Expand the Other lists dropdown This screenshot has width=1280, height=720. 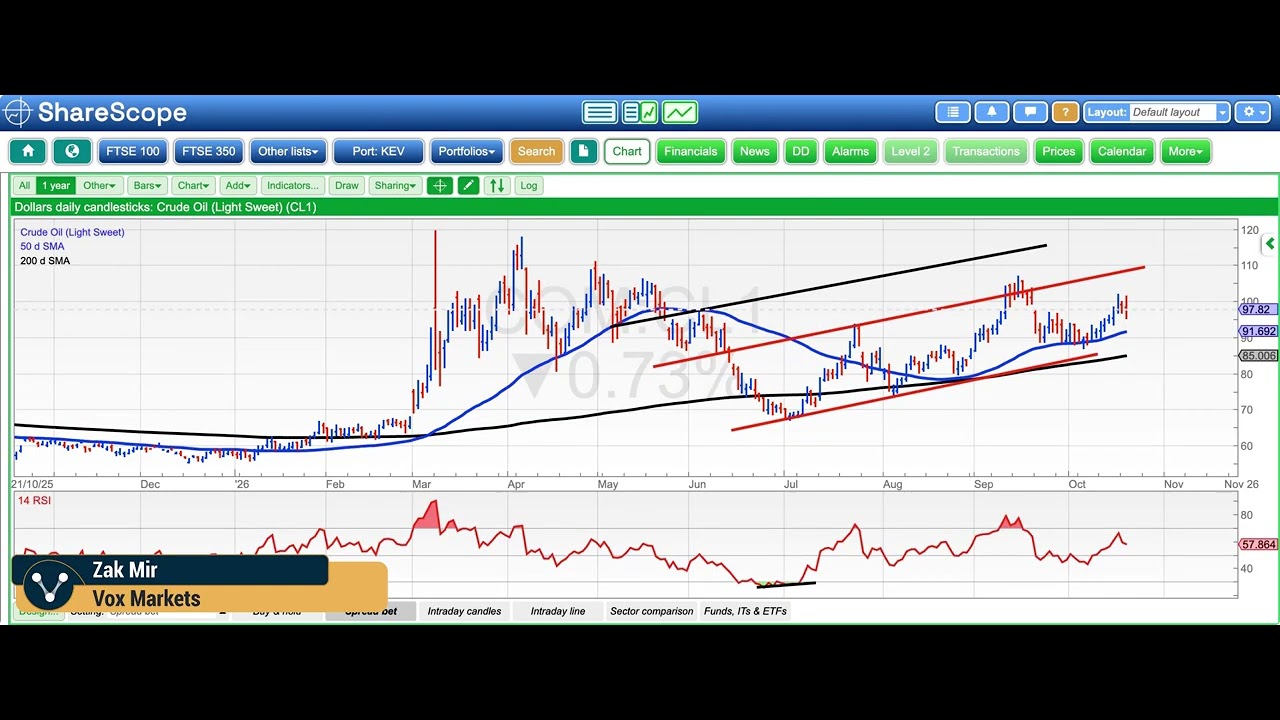288,152
